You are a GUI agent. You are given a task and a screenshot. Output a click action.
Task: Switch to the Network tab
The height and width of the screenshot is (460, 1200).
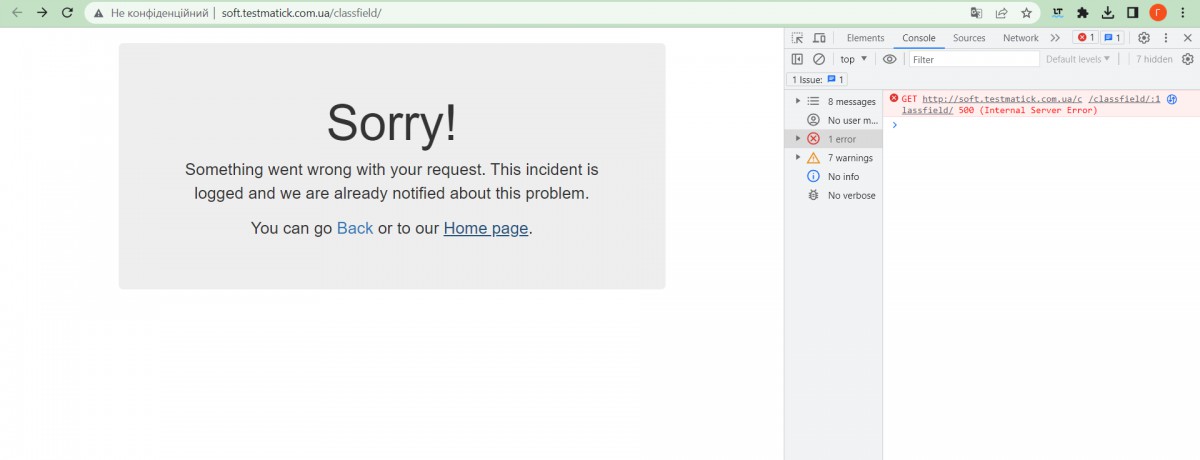1020,38
